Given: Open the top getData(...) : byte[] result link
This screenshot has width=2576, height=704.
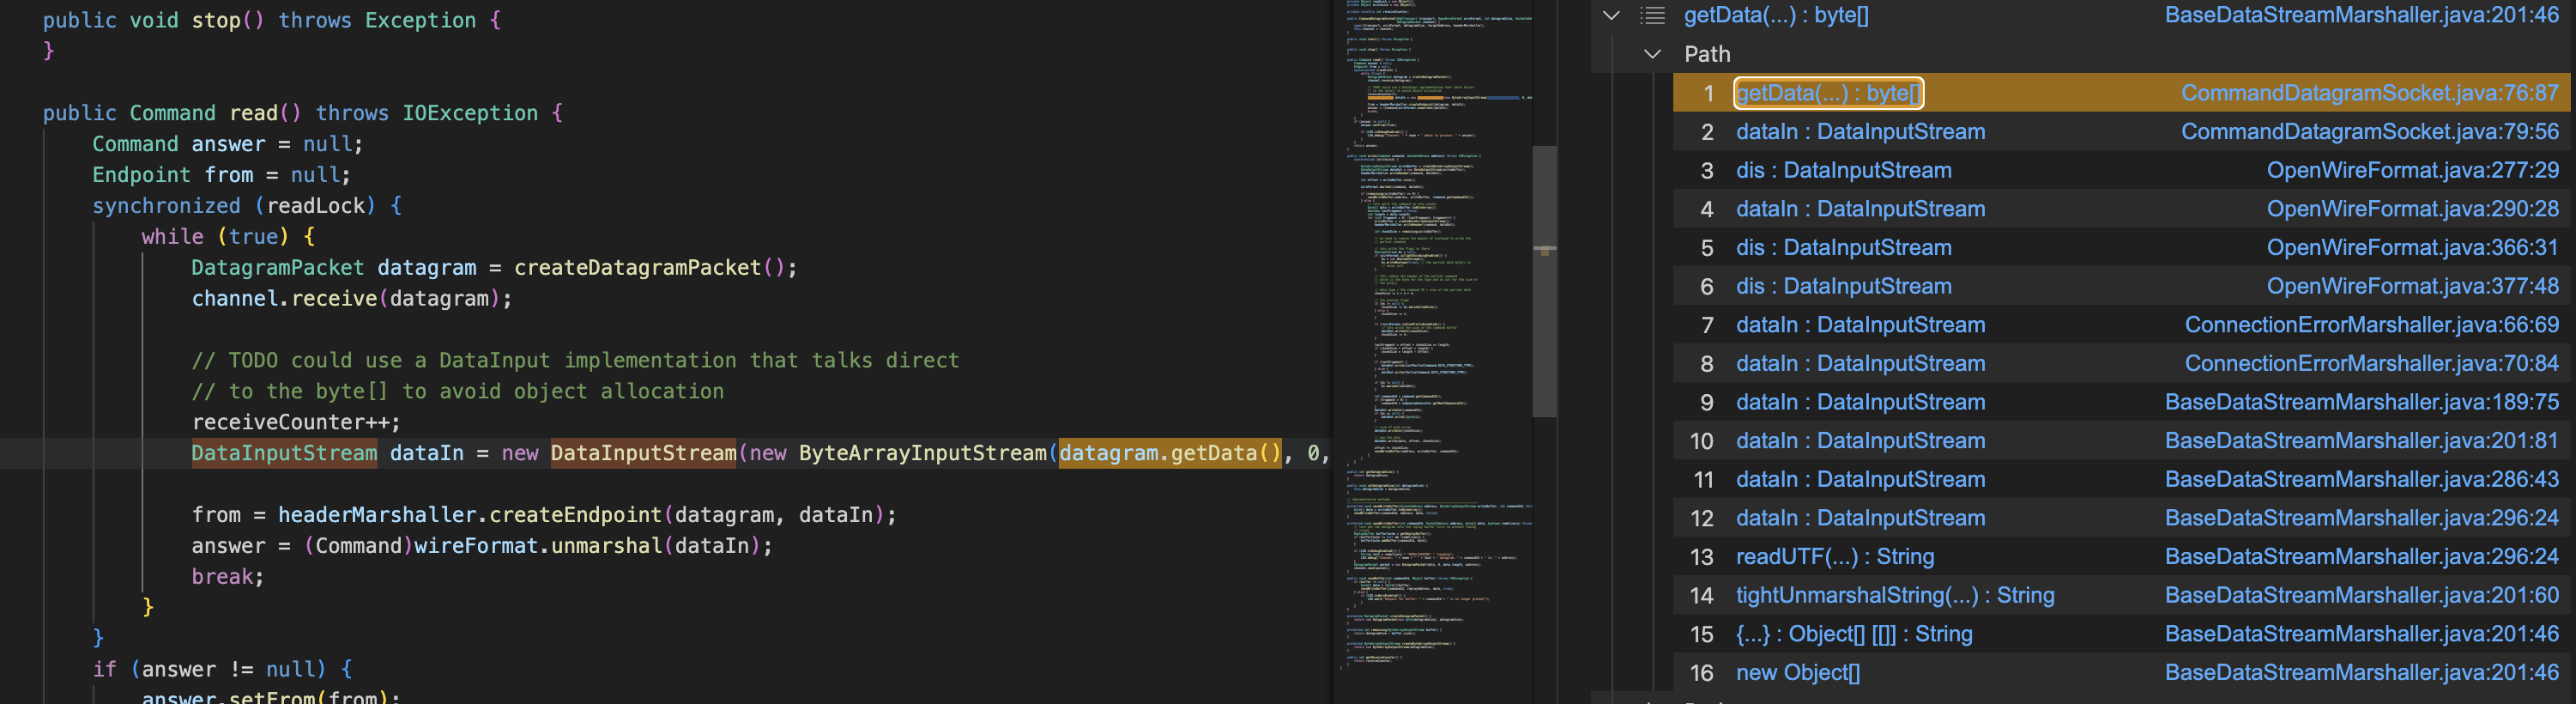Looking at the screenshot, I should coord(1776,15).
